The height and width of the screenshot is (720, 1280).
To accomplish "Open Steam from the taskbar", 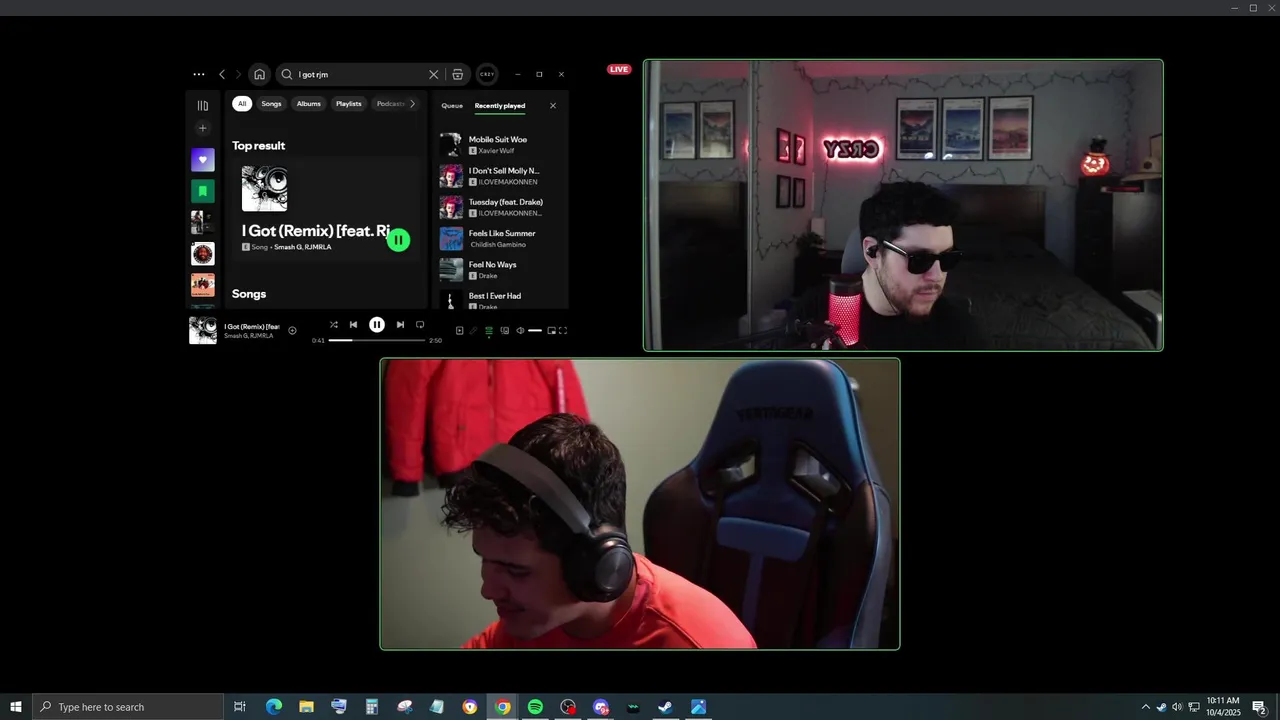I will pos(666,707).
